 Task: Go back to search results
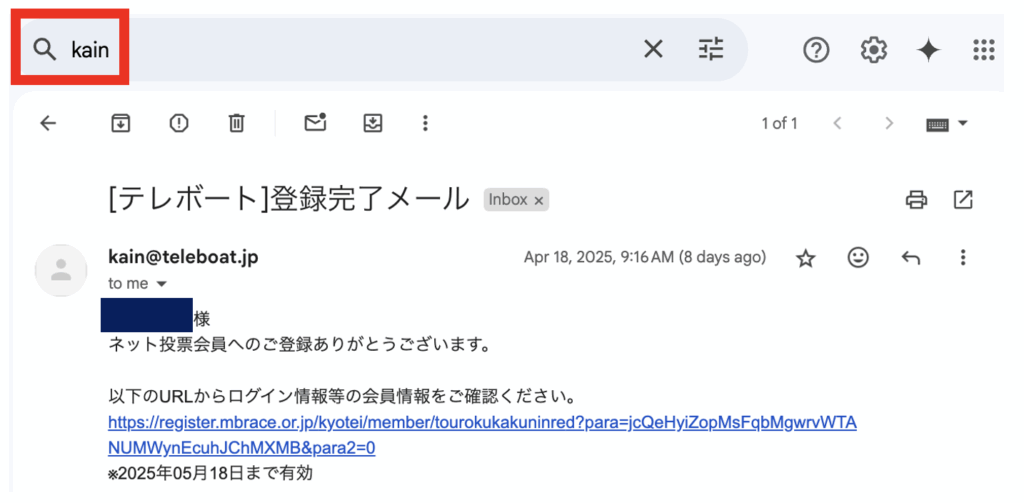pos(48,123)
